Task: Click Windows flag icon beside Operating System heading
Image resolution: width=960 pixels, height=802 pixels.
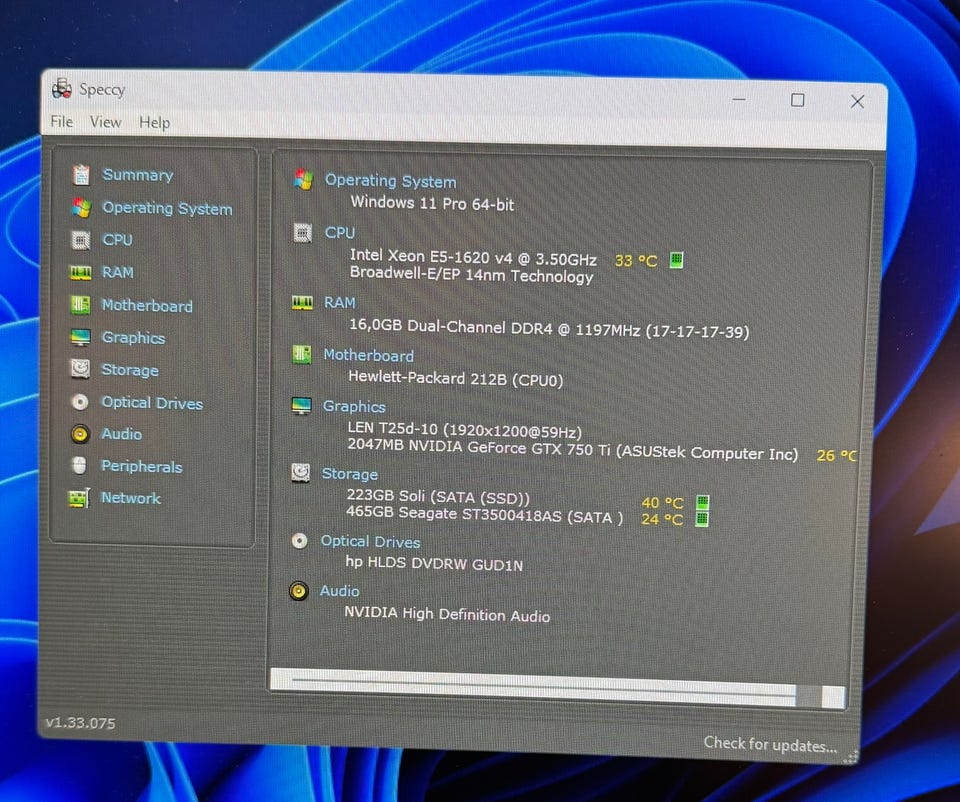Action: (303, 179)
